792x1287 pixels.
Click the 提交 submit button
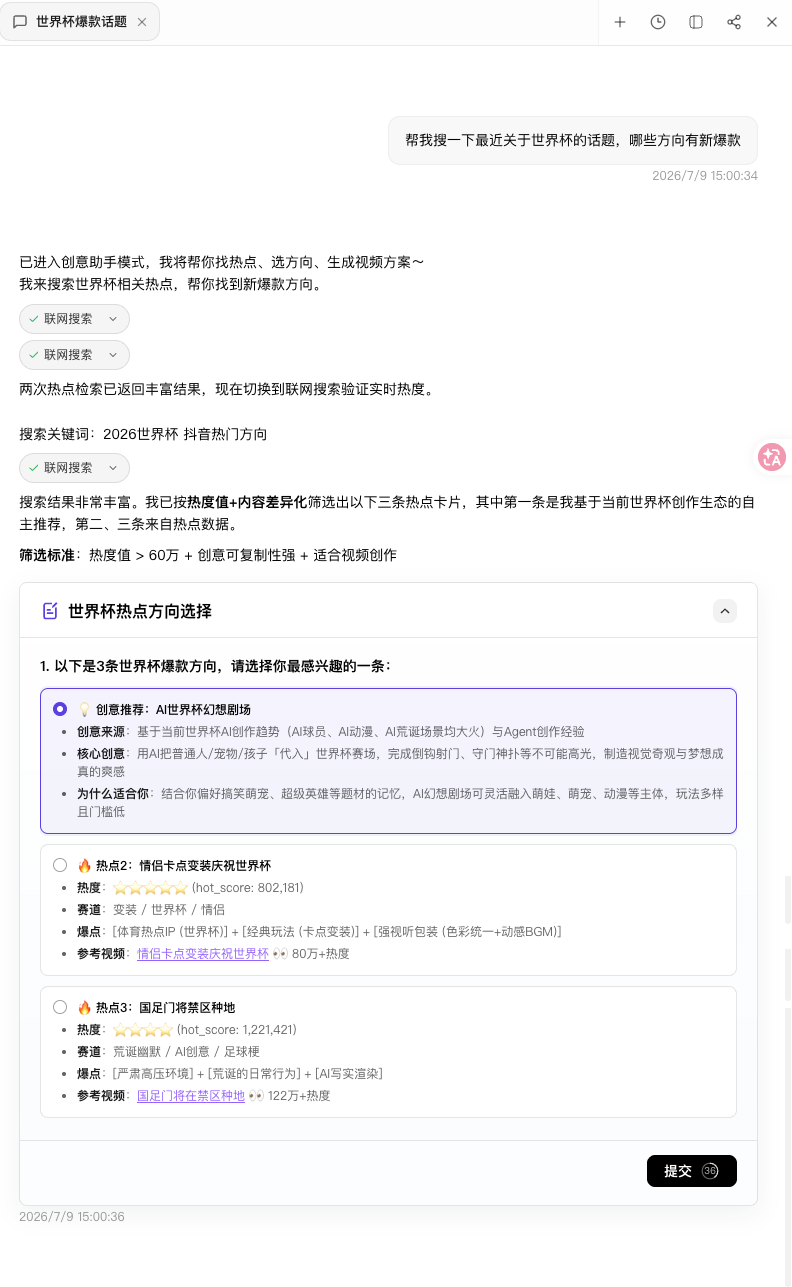[692, 1171]
